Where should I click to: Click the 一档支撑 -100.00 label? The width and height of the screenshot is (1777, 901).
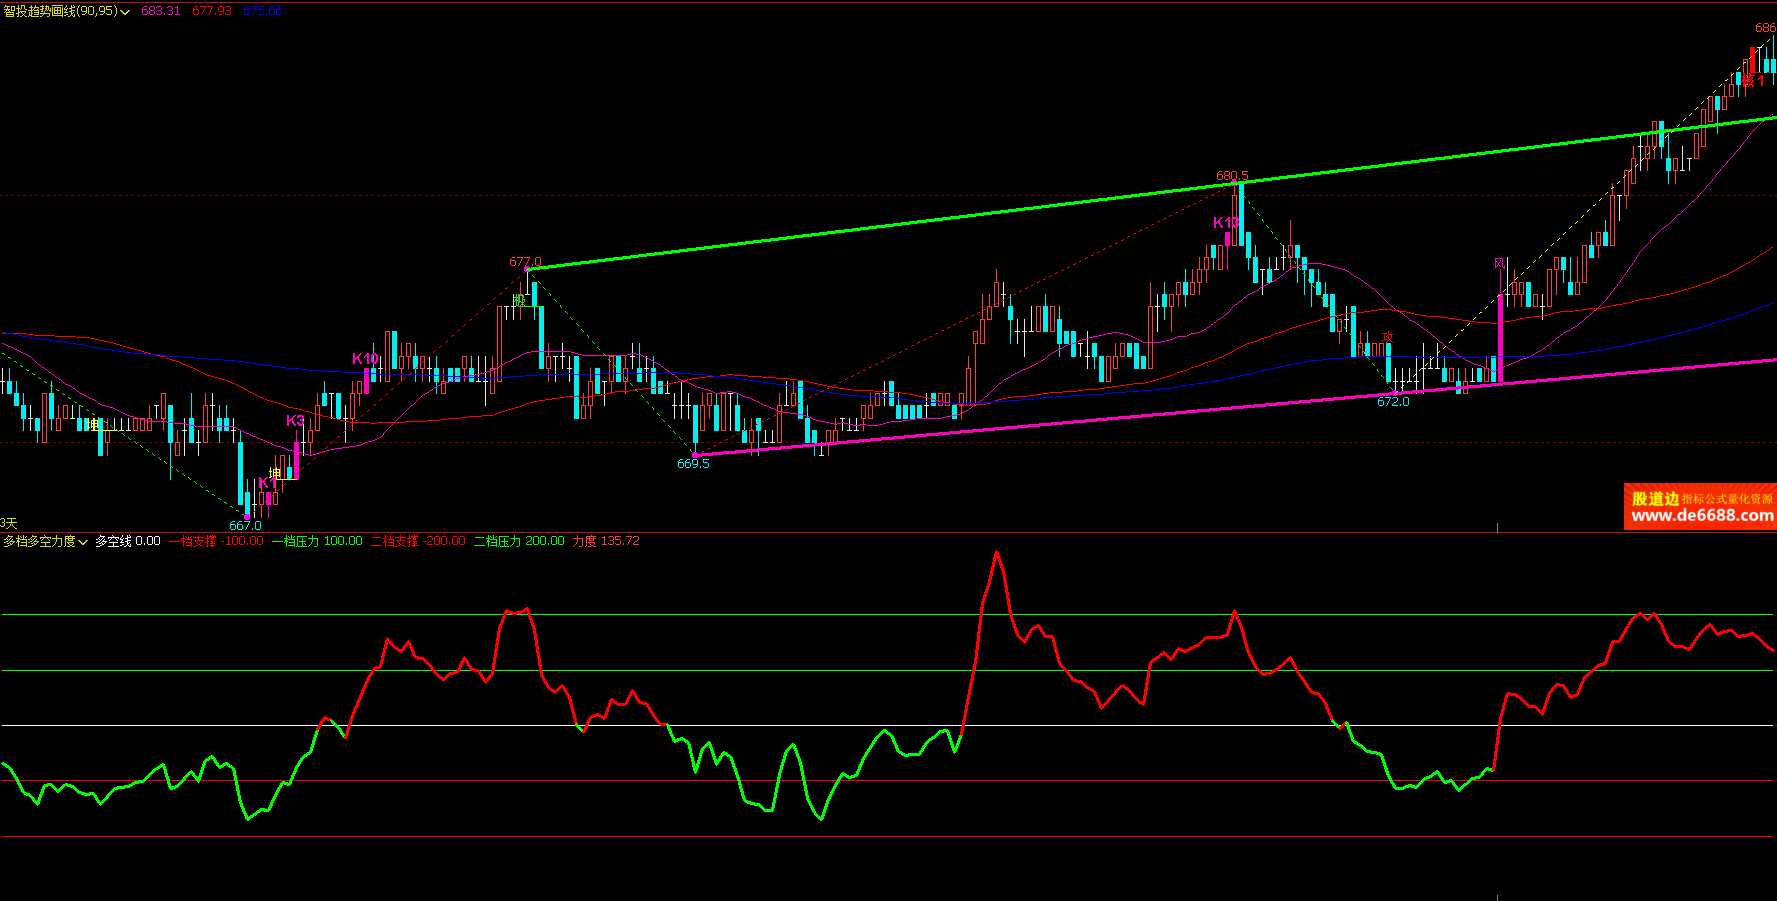[x=216, y=541]
